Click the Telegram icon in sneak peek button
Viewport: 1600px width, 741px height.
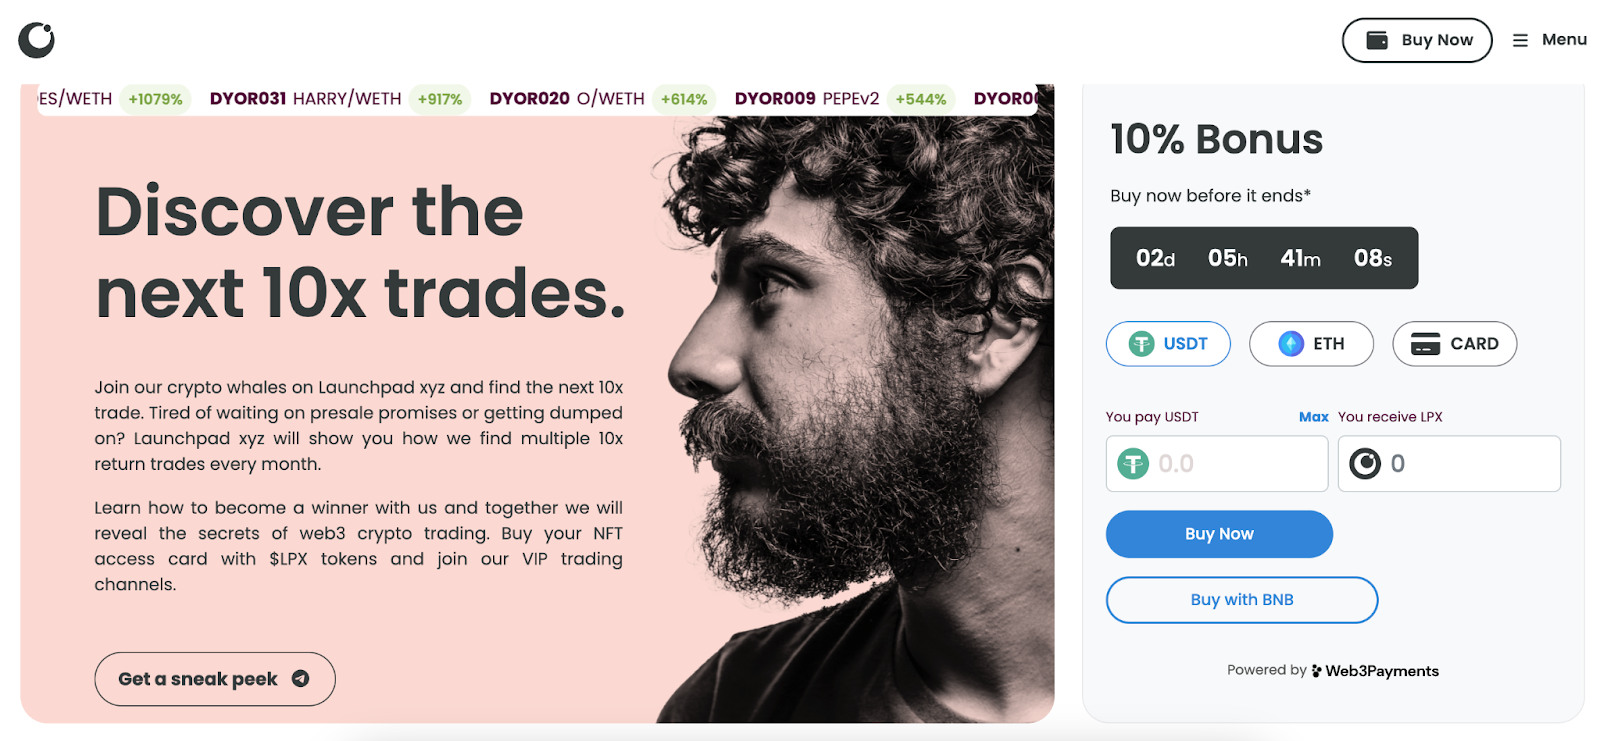click(300, 679)
